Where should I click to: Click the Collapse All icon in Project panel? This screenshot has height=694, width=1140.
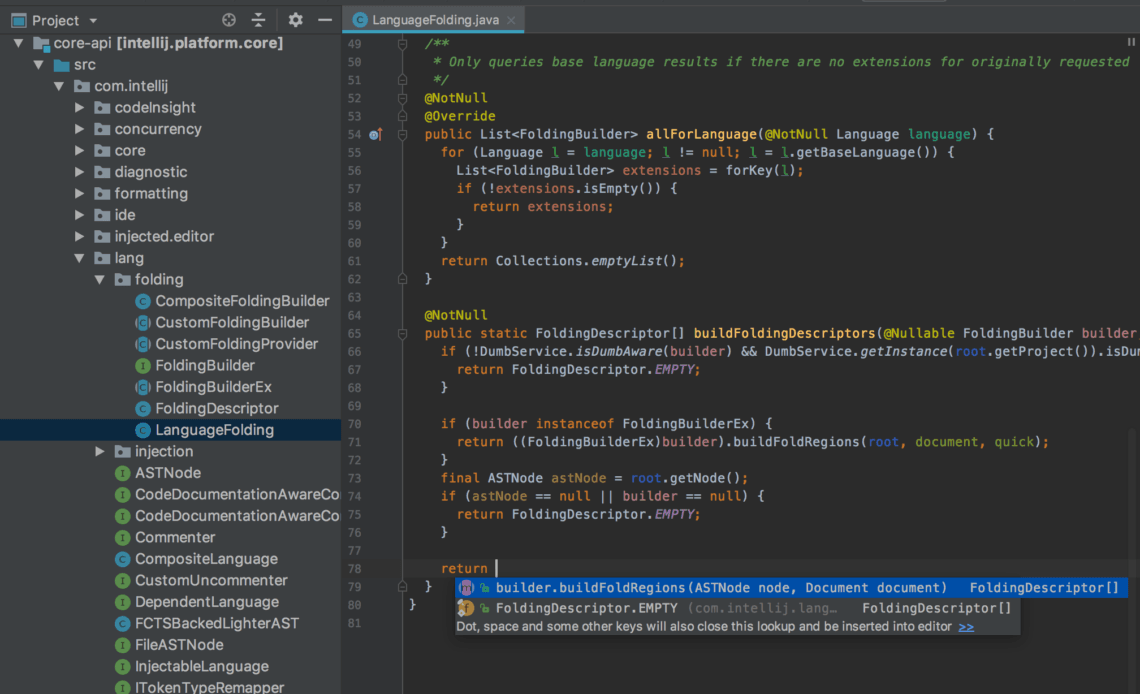point(259,20)
